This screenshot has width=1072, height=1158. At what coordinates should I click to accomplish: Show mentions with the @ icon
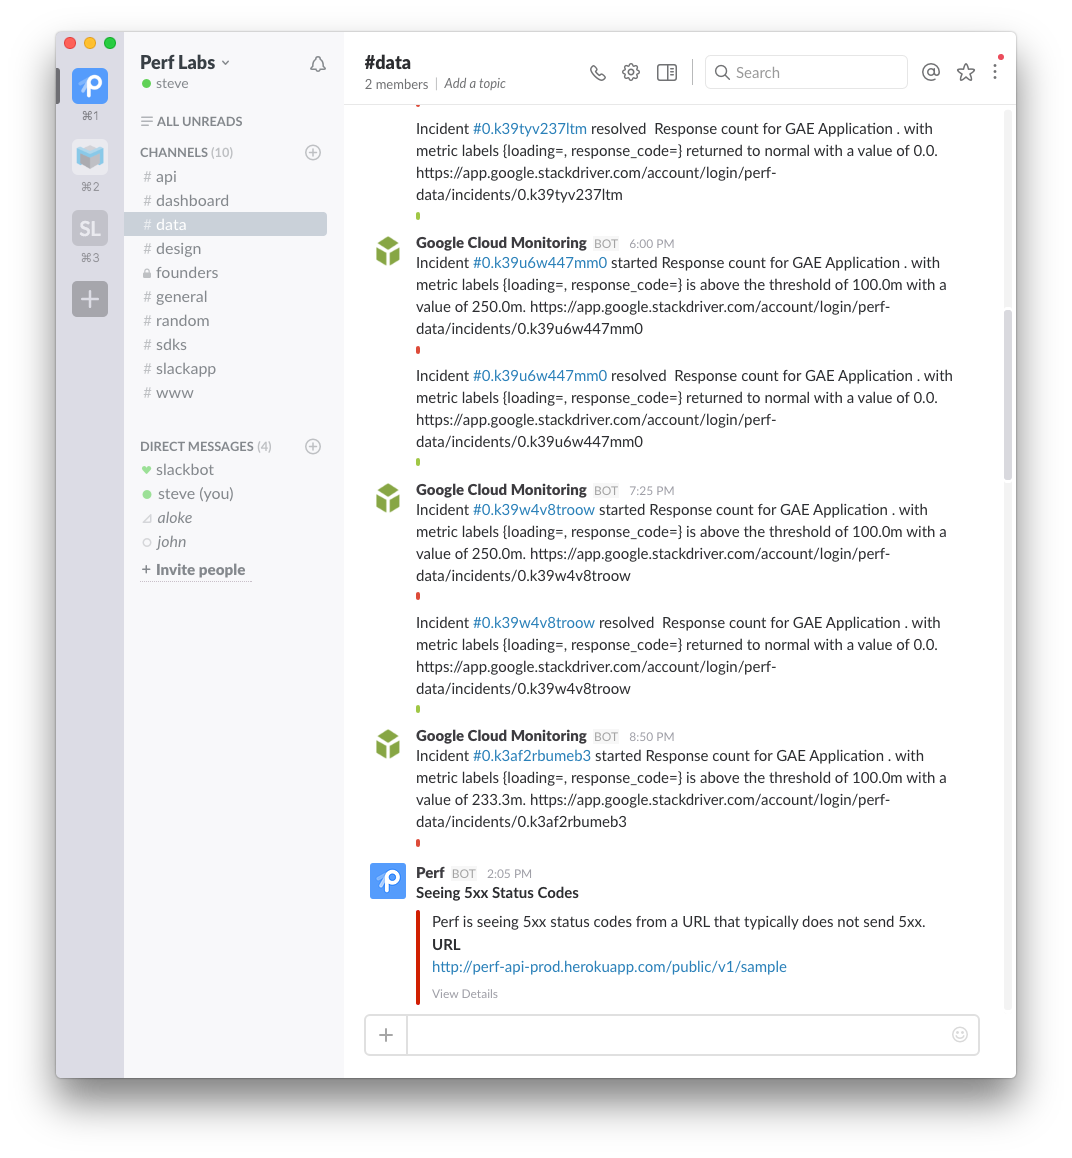[931, 72]
